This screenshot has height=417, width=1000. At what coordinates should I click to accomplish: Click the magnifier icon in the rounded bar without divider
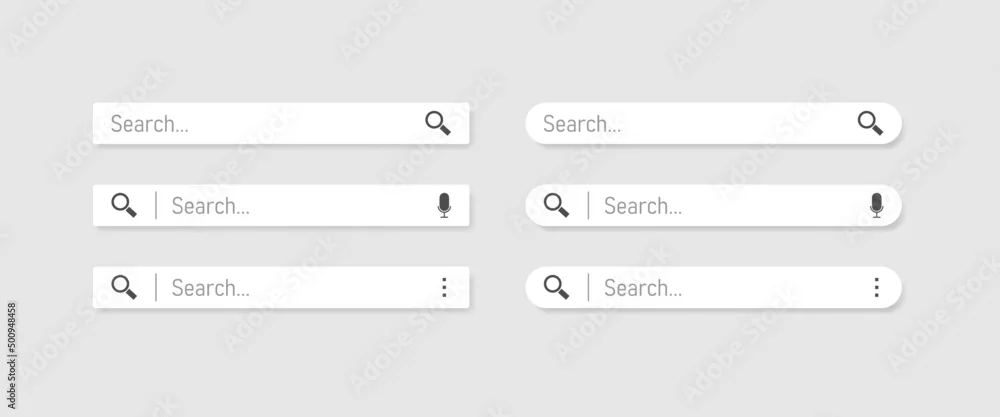[x=870, y=123]
